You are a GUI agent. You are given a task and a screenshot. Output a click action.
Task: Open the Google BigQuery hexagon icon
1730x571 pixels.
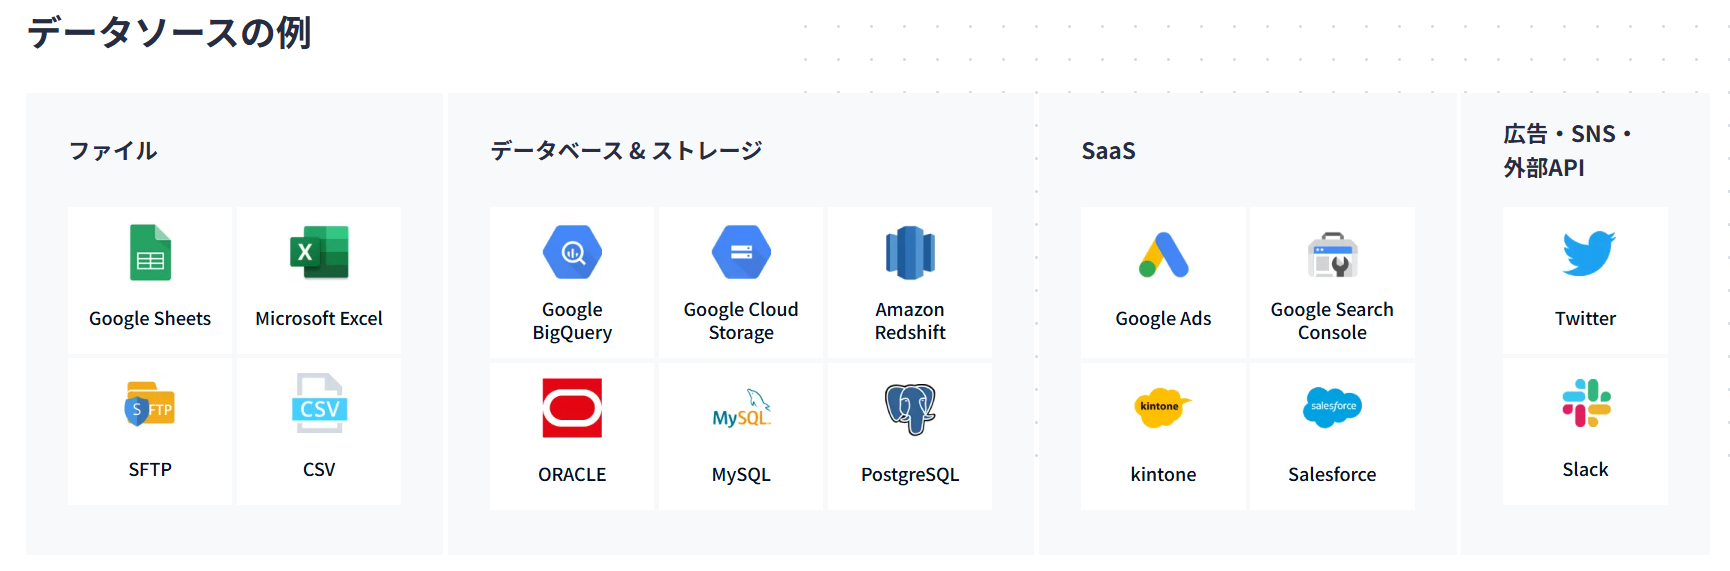click(572, 252)
